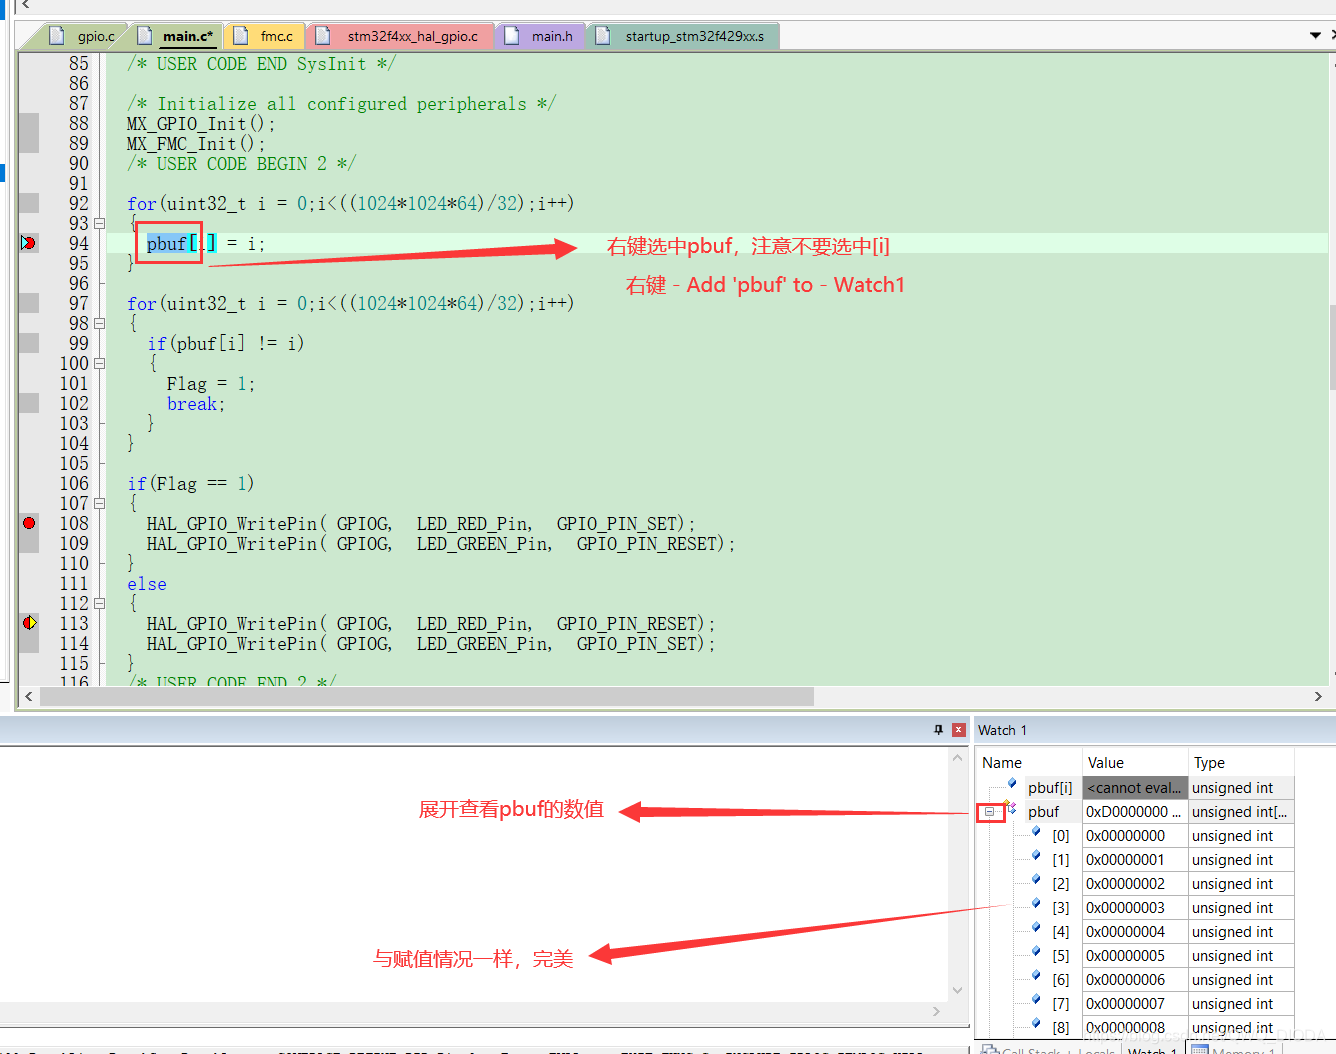The height and width of the screenshot is (1054, 1336).
Task: Click the array structure icon beside pbuf
Action: [1011, 808]
